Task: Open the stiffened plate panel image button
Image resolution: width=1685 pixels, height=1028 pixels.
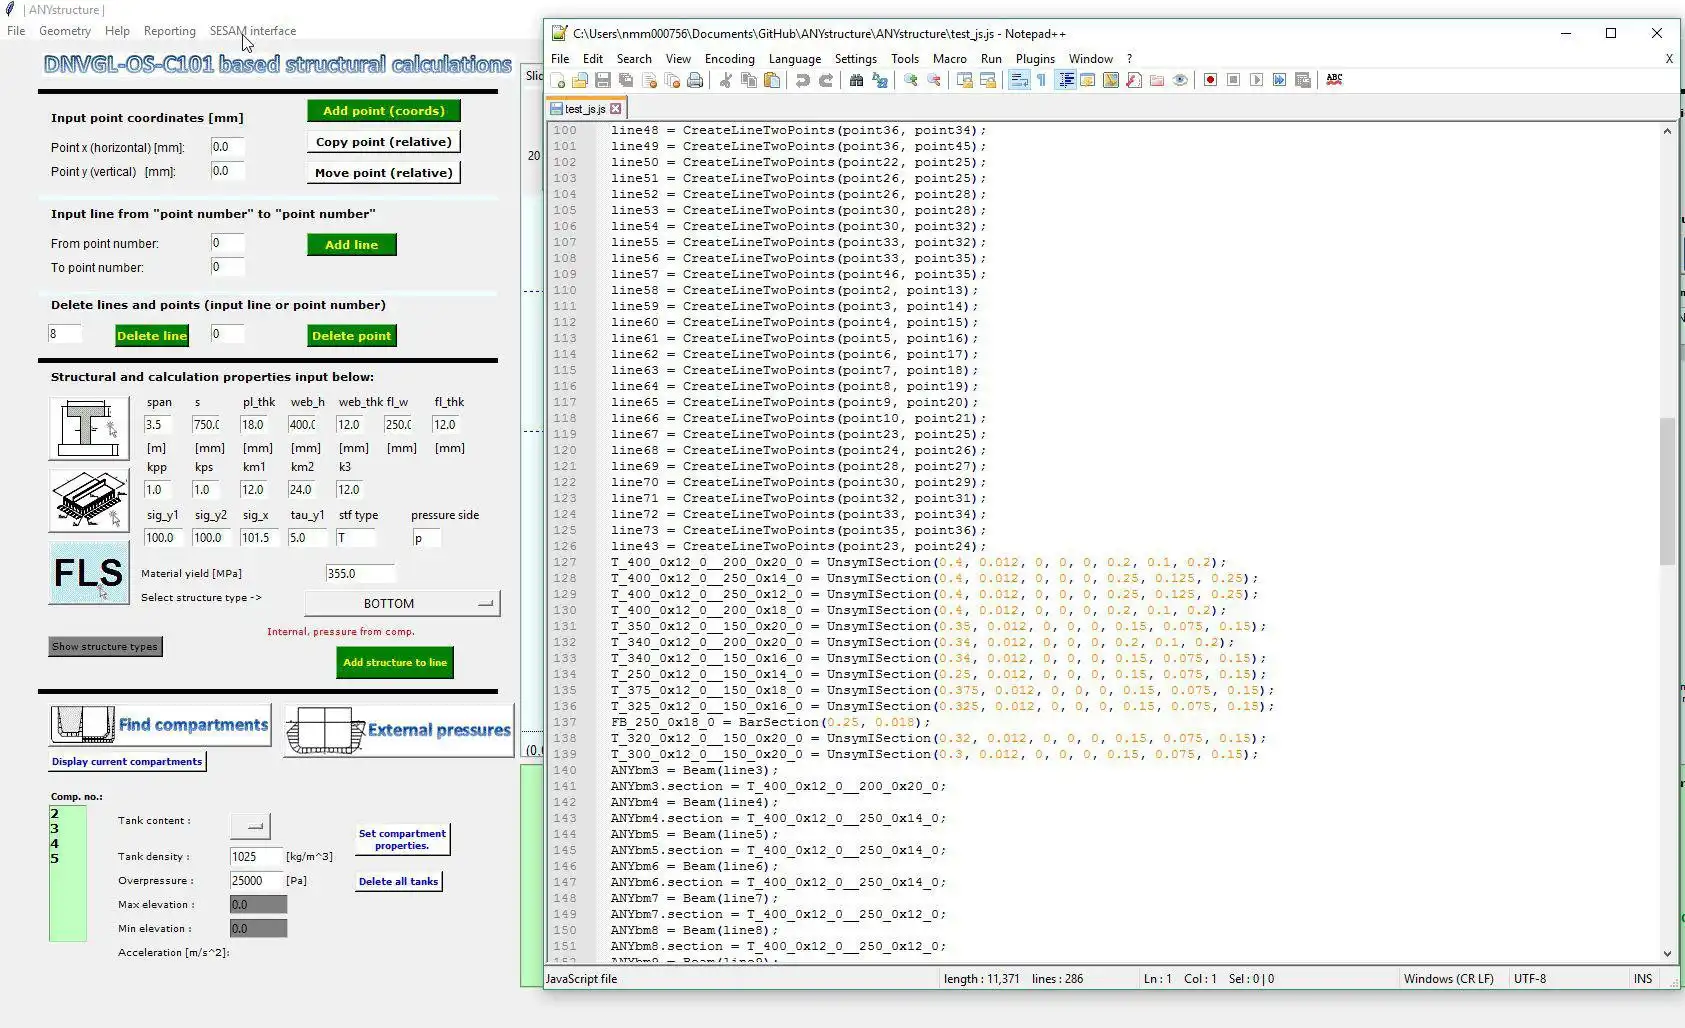Action: [89, 500]
